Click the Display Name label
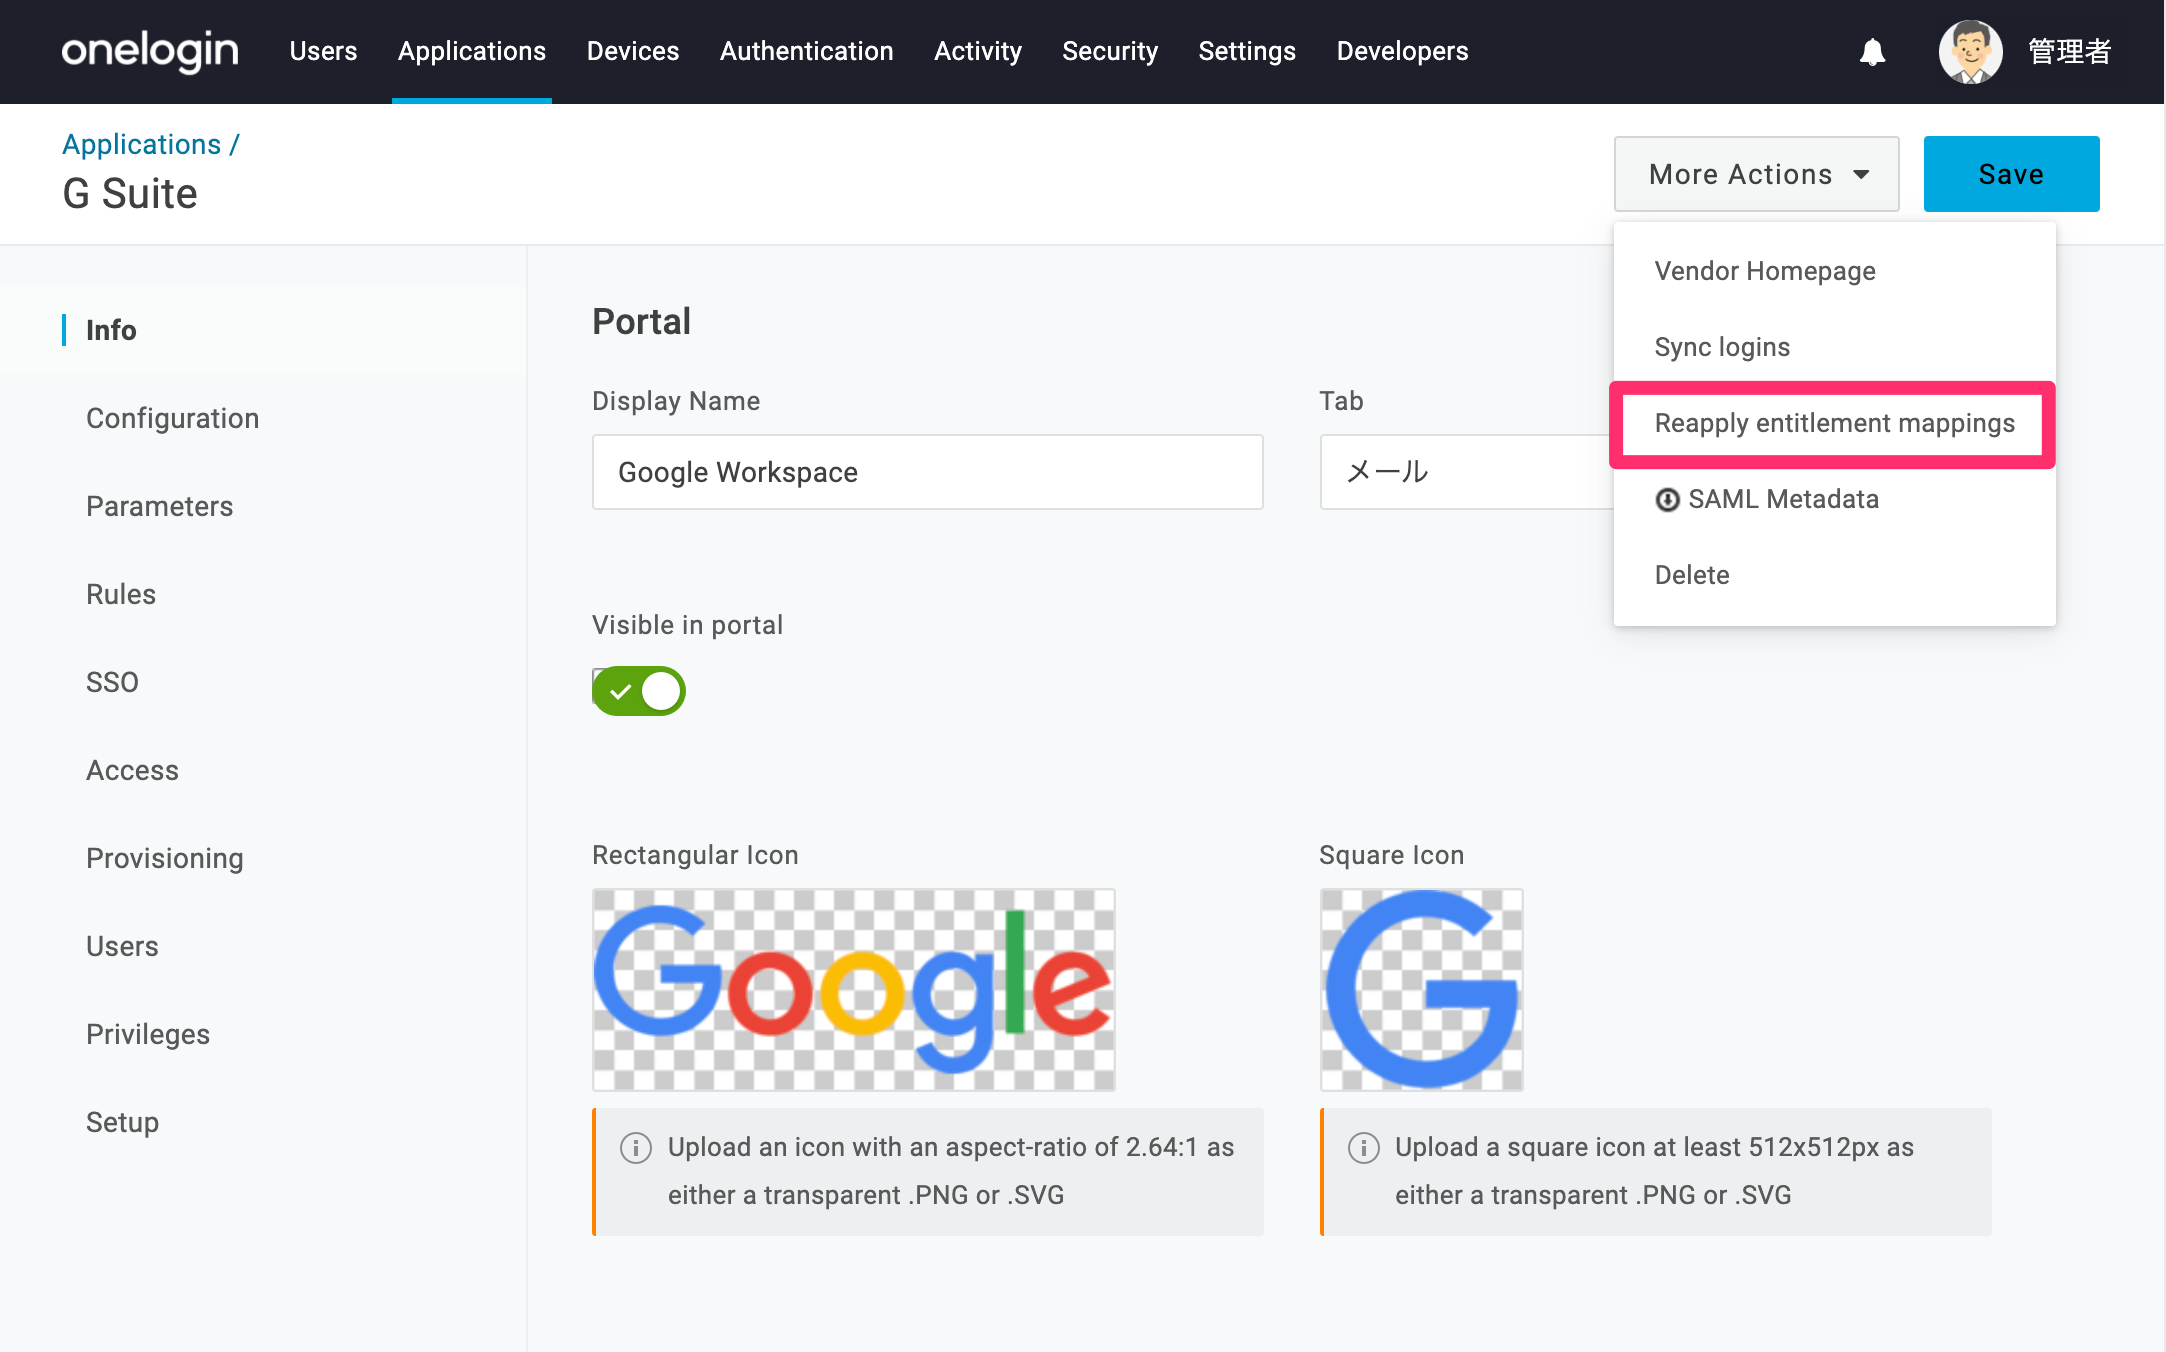 click(x=676, y=401)
